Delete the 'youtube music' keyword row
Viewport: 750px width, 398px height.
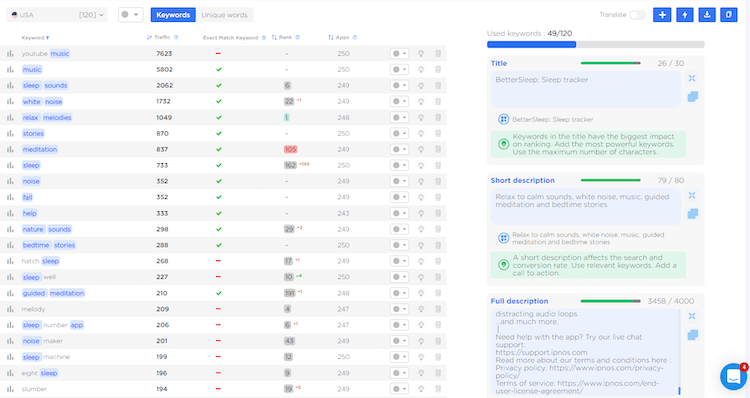438,54
